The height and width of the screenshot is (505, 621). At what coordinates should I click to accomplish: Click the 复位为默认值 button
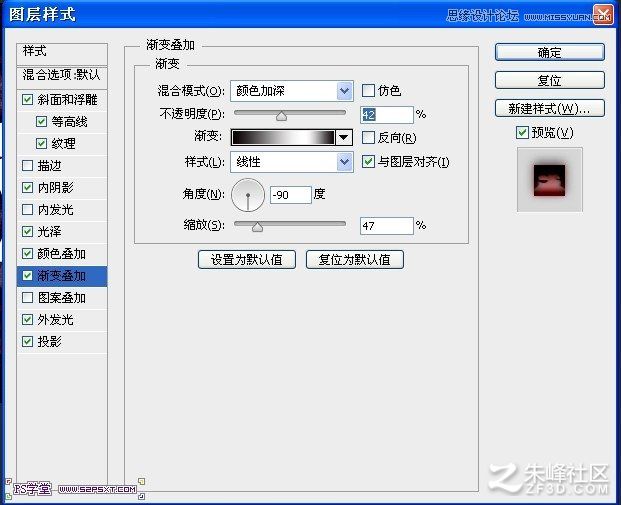tap(355, 259)
